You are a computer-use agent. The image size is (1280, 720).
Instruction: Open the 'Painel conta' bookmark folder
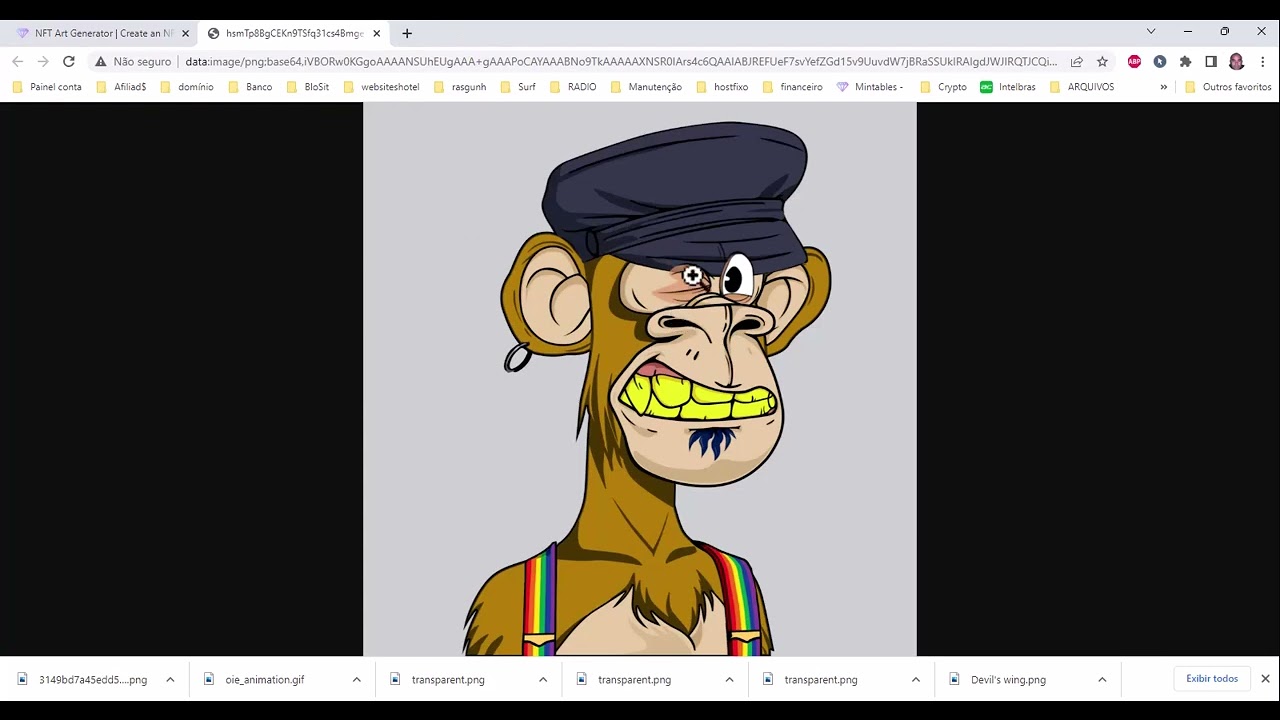[x=47, y=87]
